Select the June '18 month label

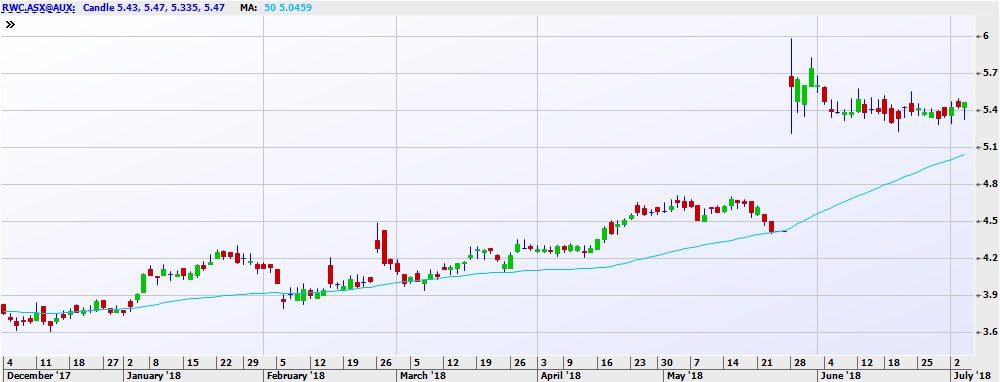841,376
